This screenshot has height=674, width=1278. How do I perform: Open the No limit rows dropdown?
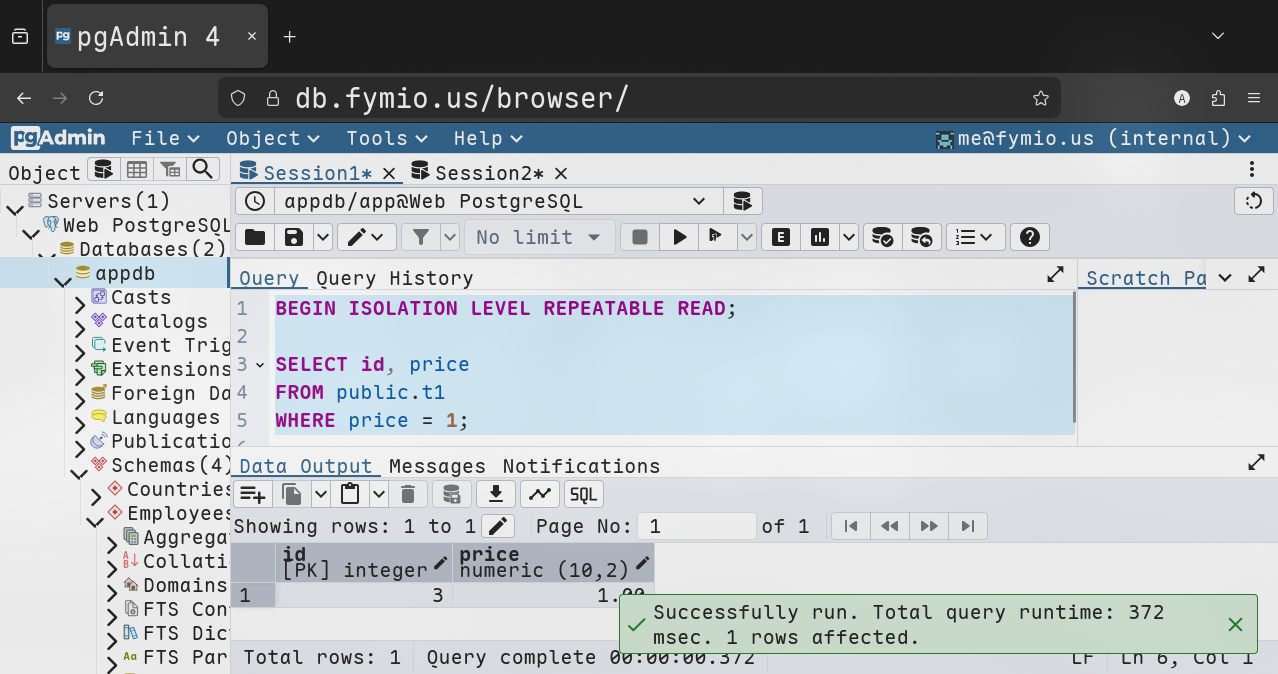(x=539, y=237)
